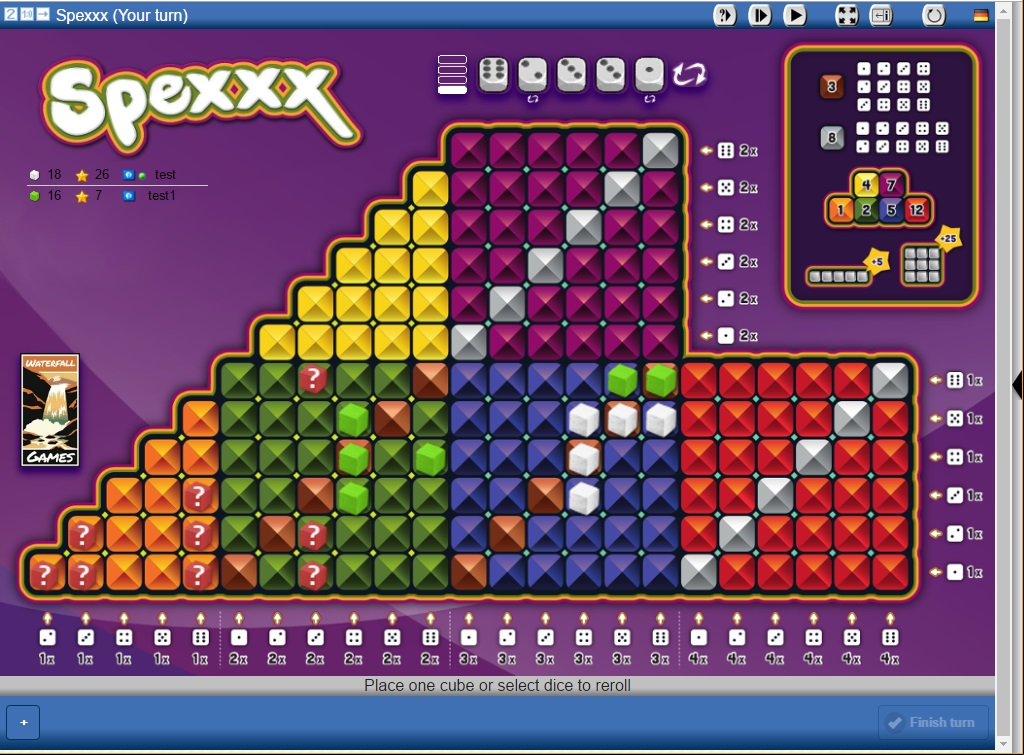Click the orange tile numbered 1 in the scoring panel
This screenshot has width=1024, height=755.
point(840,210)
